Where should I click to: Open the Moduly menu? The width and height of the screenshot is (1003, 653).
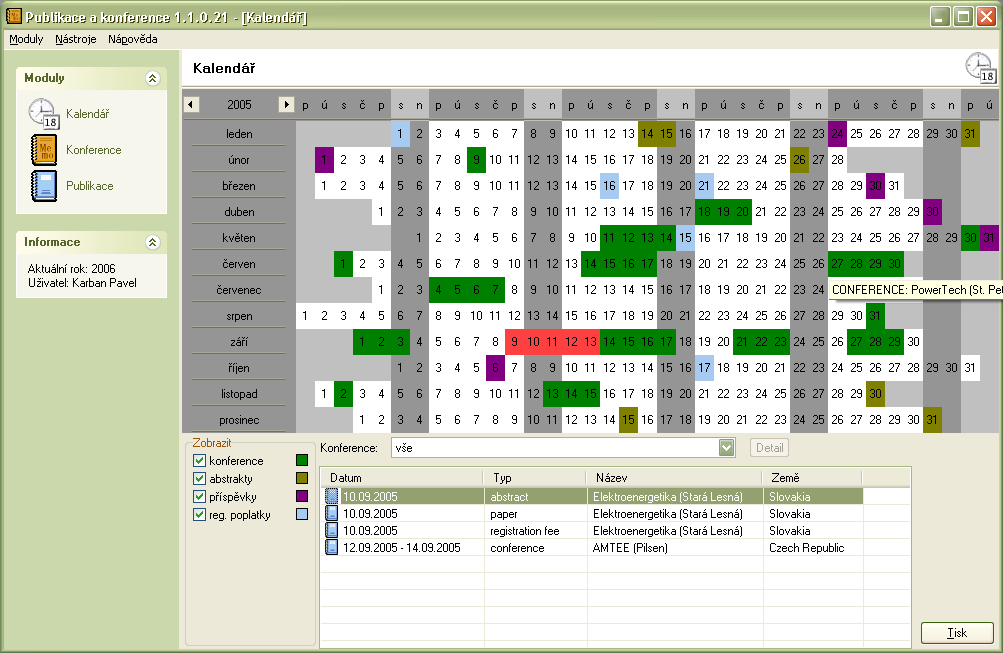(26, 39)
